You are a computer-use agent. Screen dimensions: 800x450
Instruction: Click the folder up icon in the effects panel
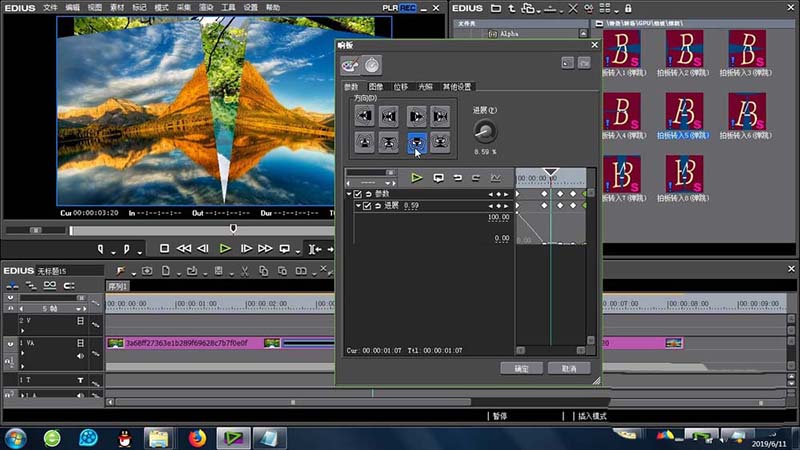512,8
